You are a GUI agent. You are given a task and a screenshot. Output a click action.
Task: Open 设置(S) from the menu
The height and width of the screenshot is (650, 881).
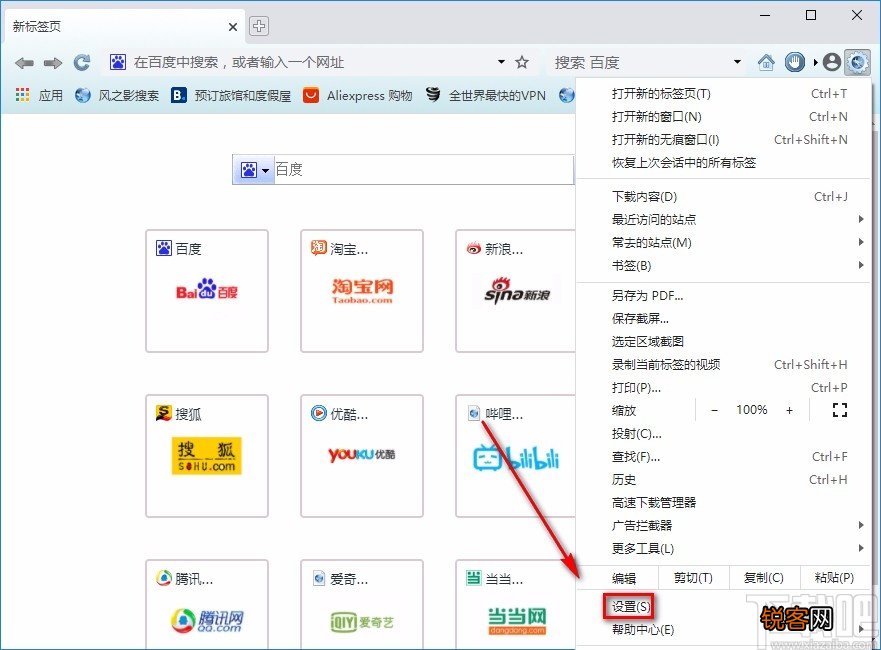click(724, 607)
